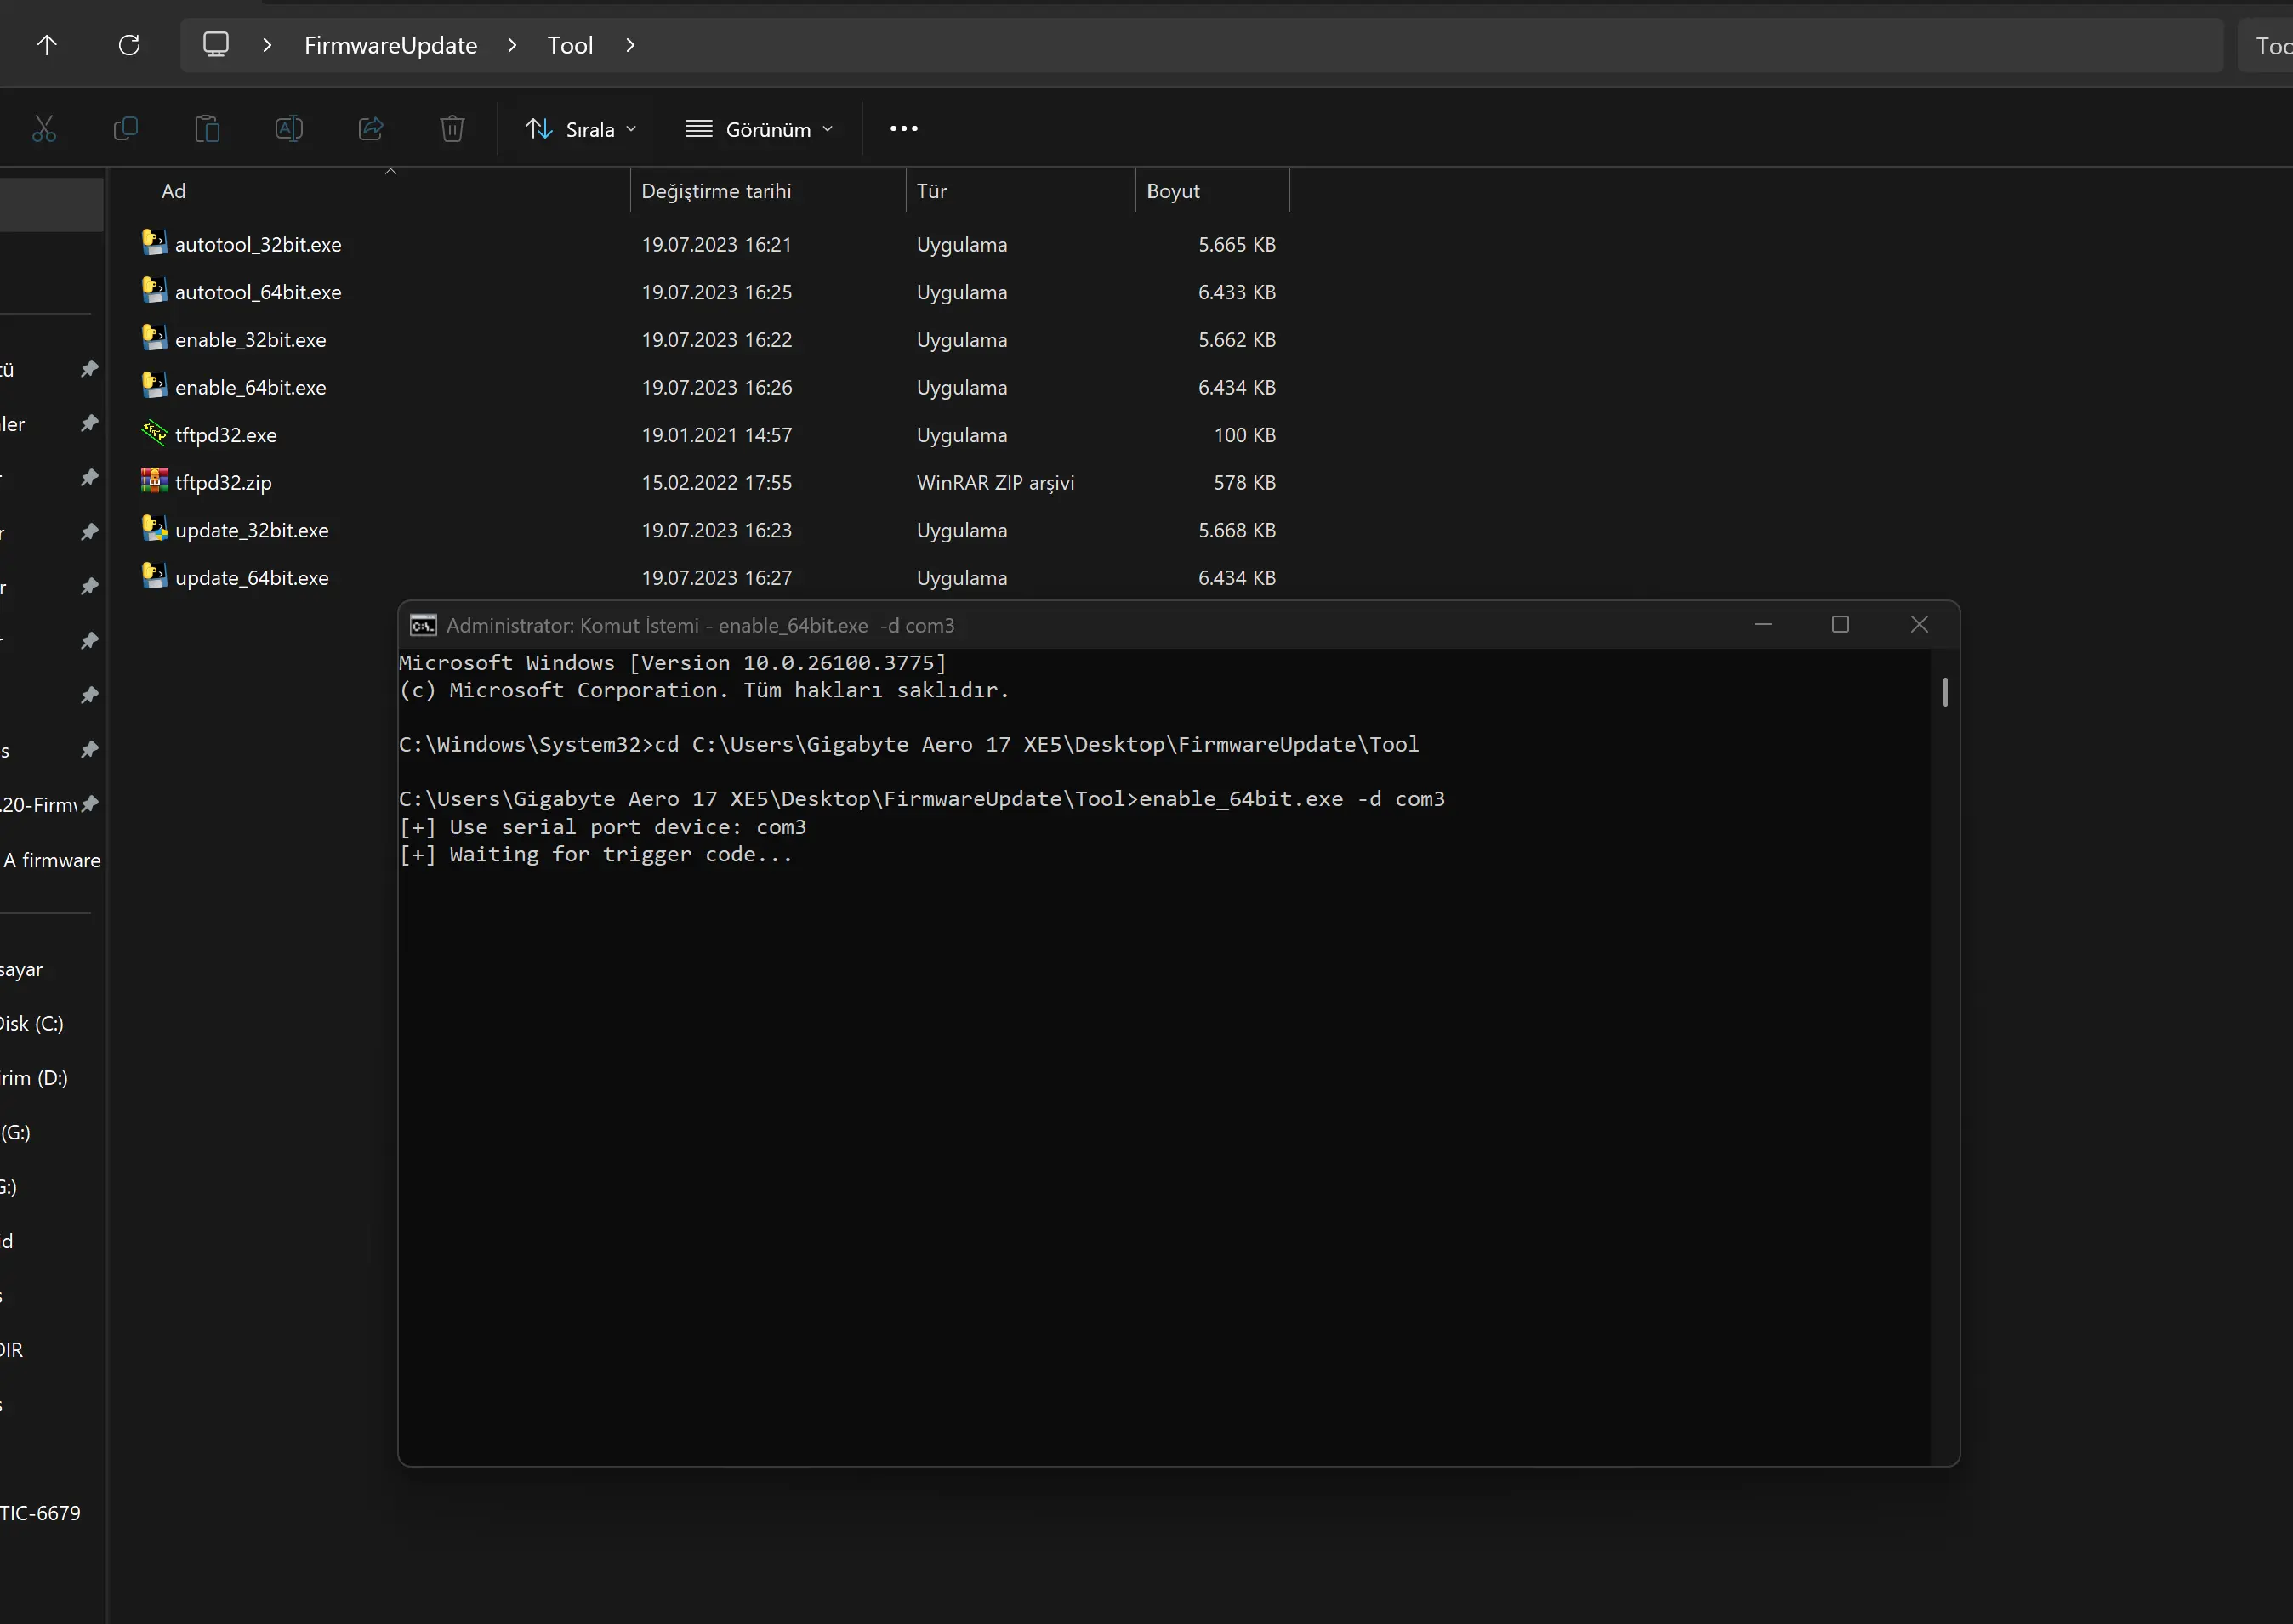Click the Tool breadcrumb
The width and height of the screenshot is (2293, 1624).
(570, 46)
